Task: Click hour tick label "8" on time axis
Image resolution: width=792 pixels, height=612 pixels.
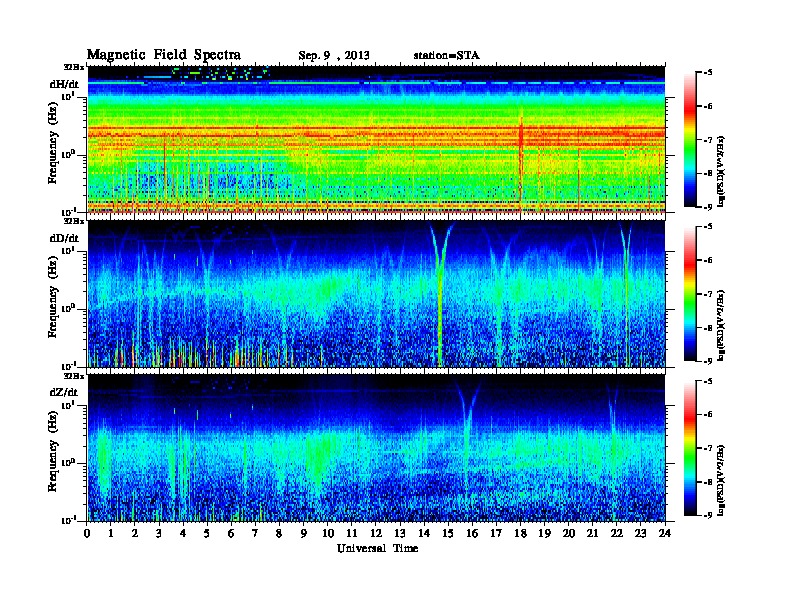Action: click(x=279, y=533)
